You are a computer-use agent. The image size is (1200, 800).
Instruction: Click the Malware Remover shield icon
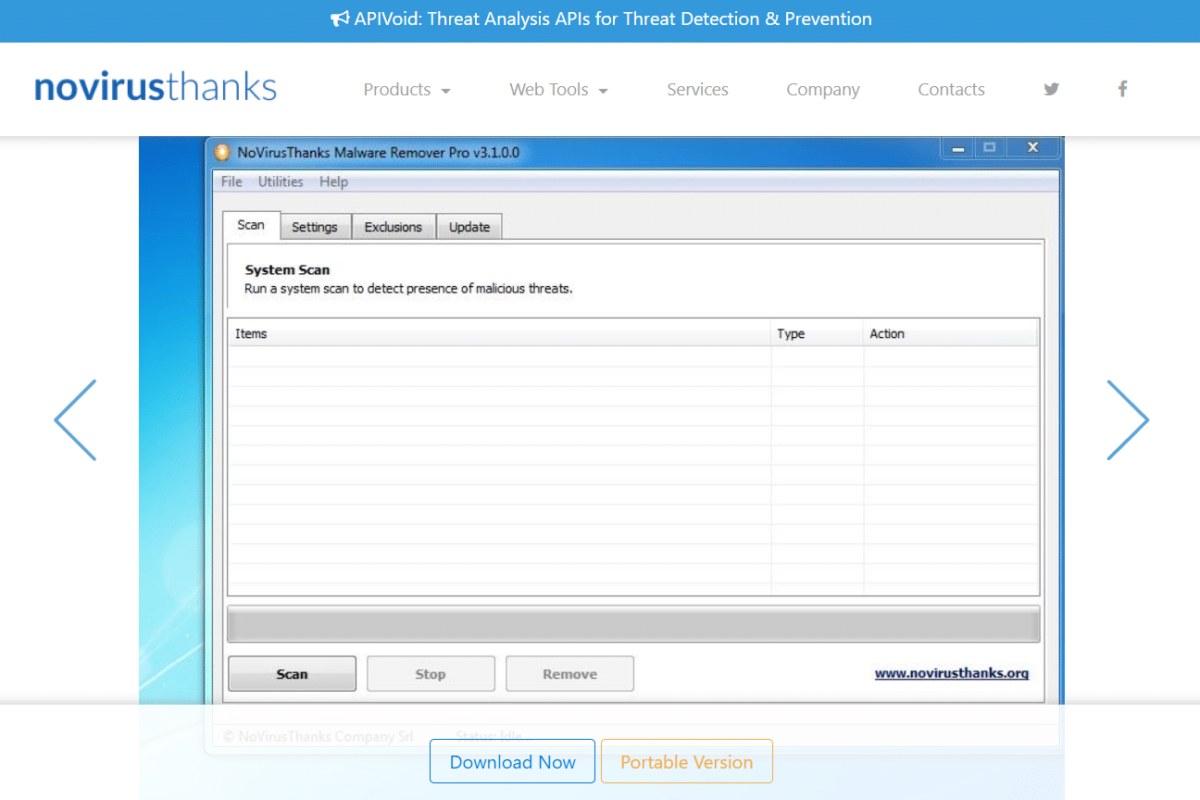click(223, 152)
